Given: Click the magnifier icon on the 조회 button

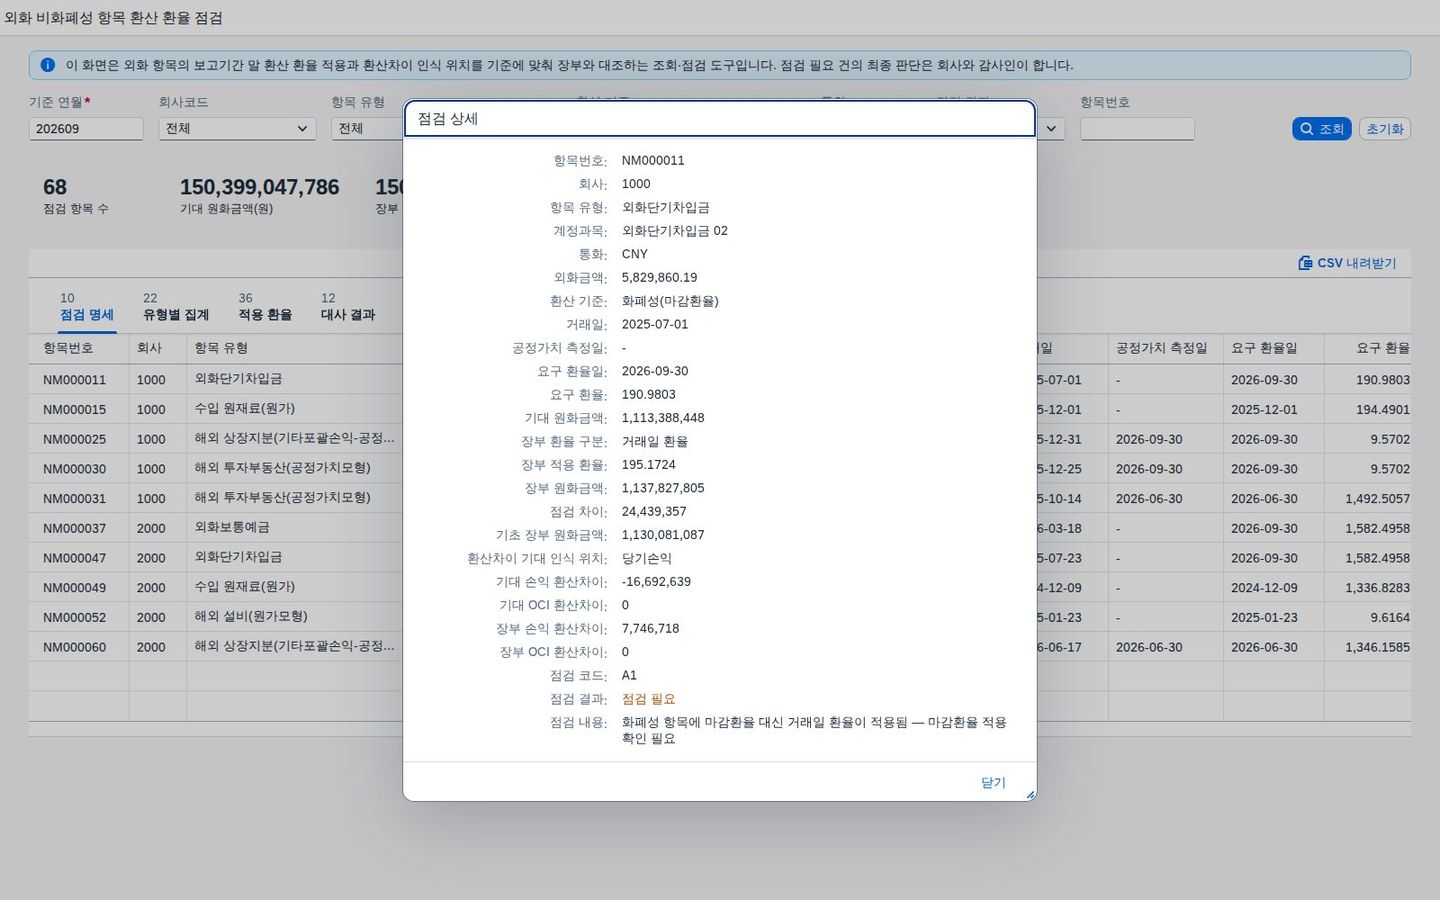Looking at the screenshot, I should [1306, 129].
